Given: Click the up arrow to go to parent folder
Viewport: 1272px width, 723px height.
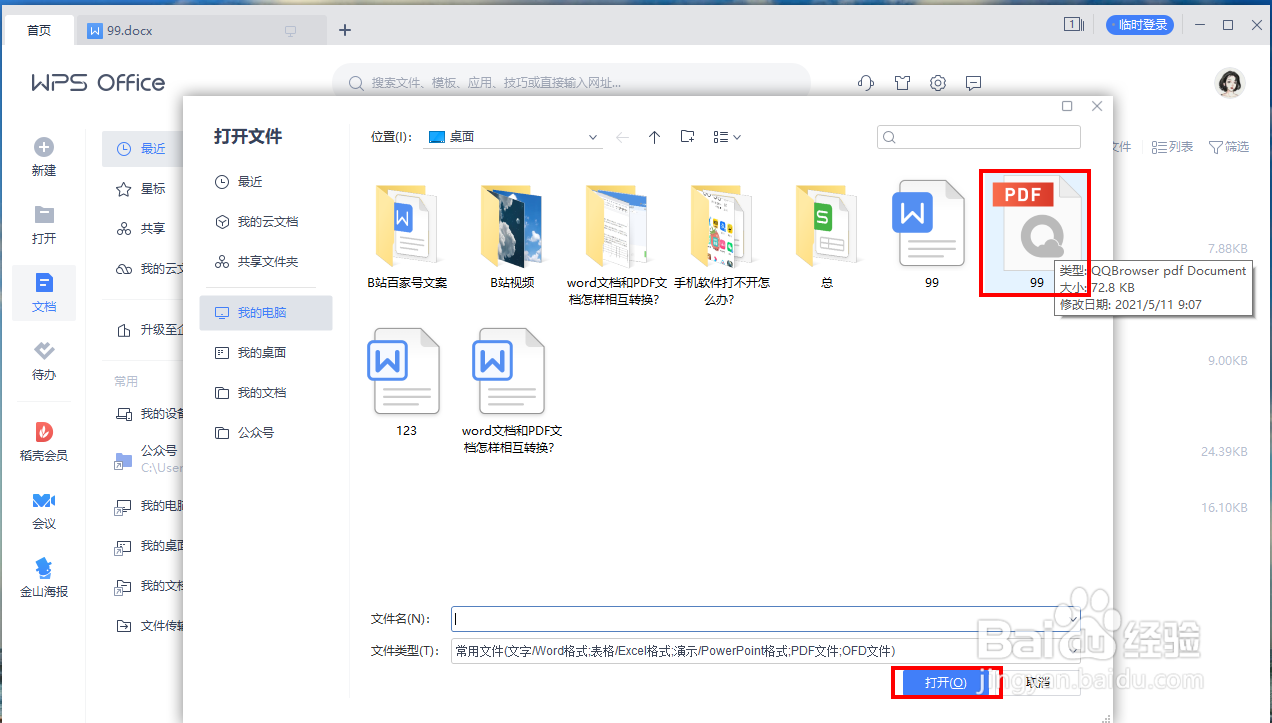Looking at the screenshot, I should 655,137.
